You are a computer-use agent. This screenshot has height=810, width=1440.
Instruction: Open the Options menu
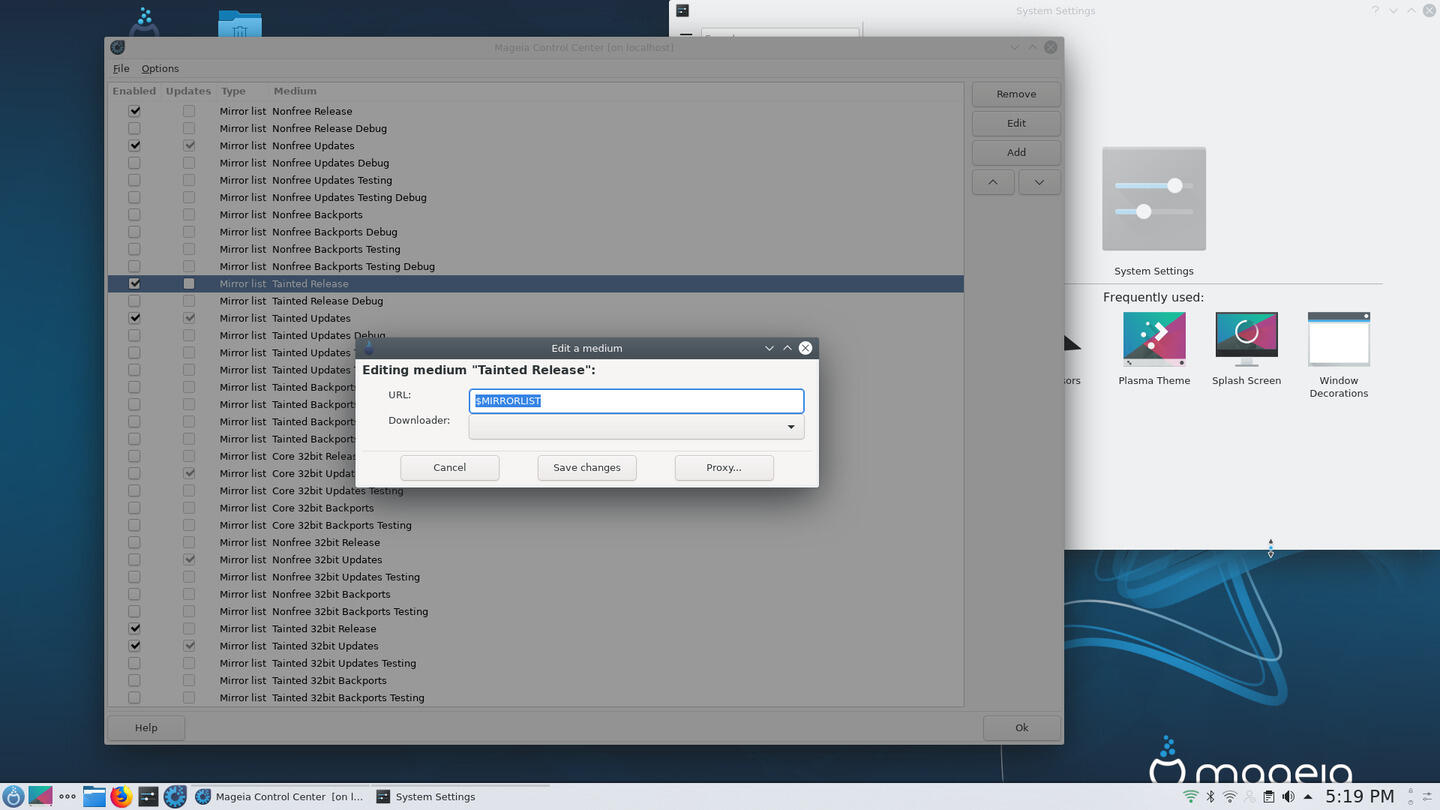pyautogui.click(x=160, y=69)
